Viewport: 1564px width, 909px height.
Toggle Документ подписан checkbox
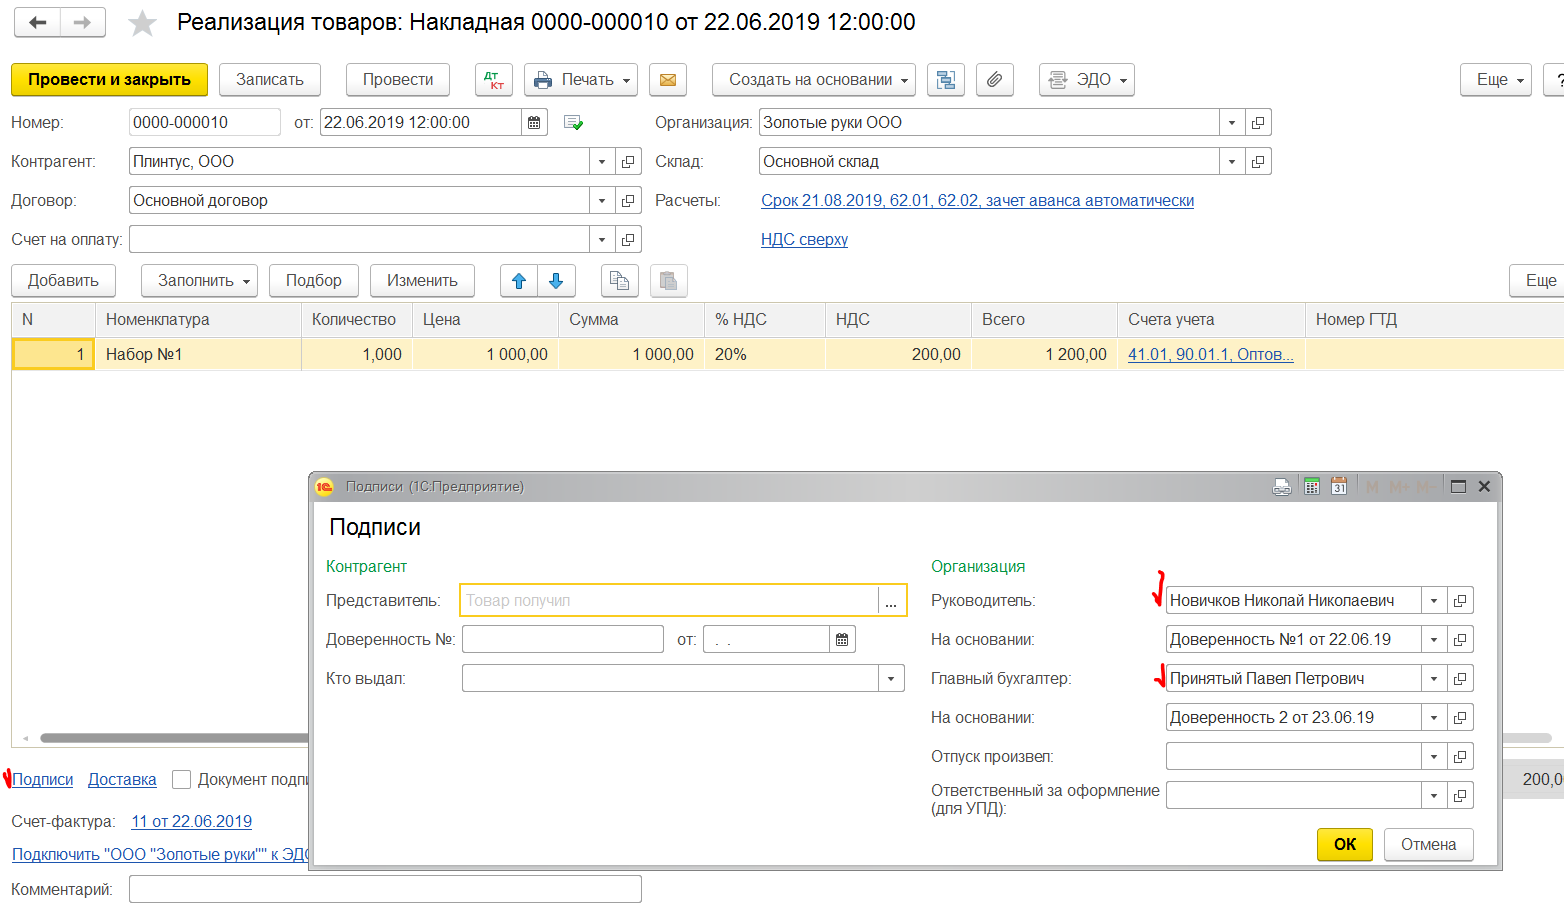pyautogui.click(x=181, y=779)
